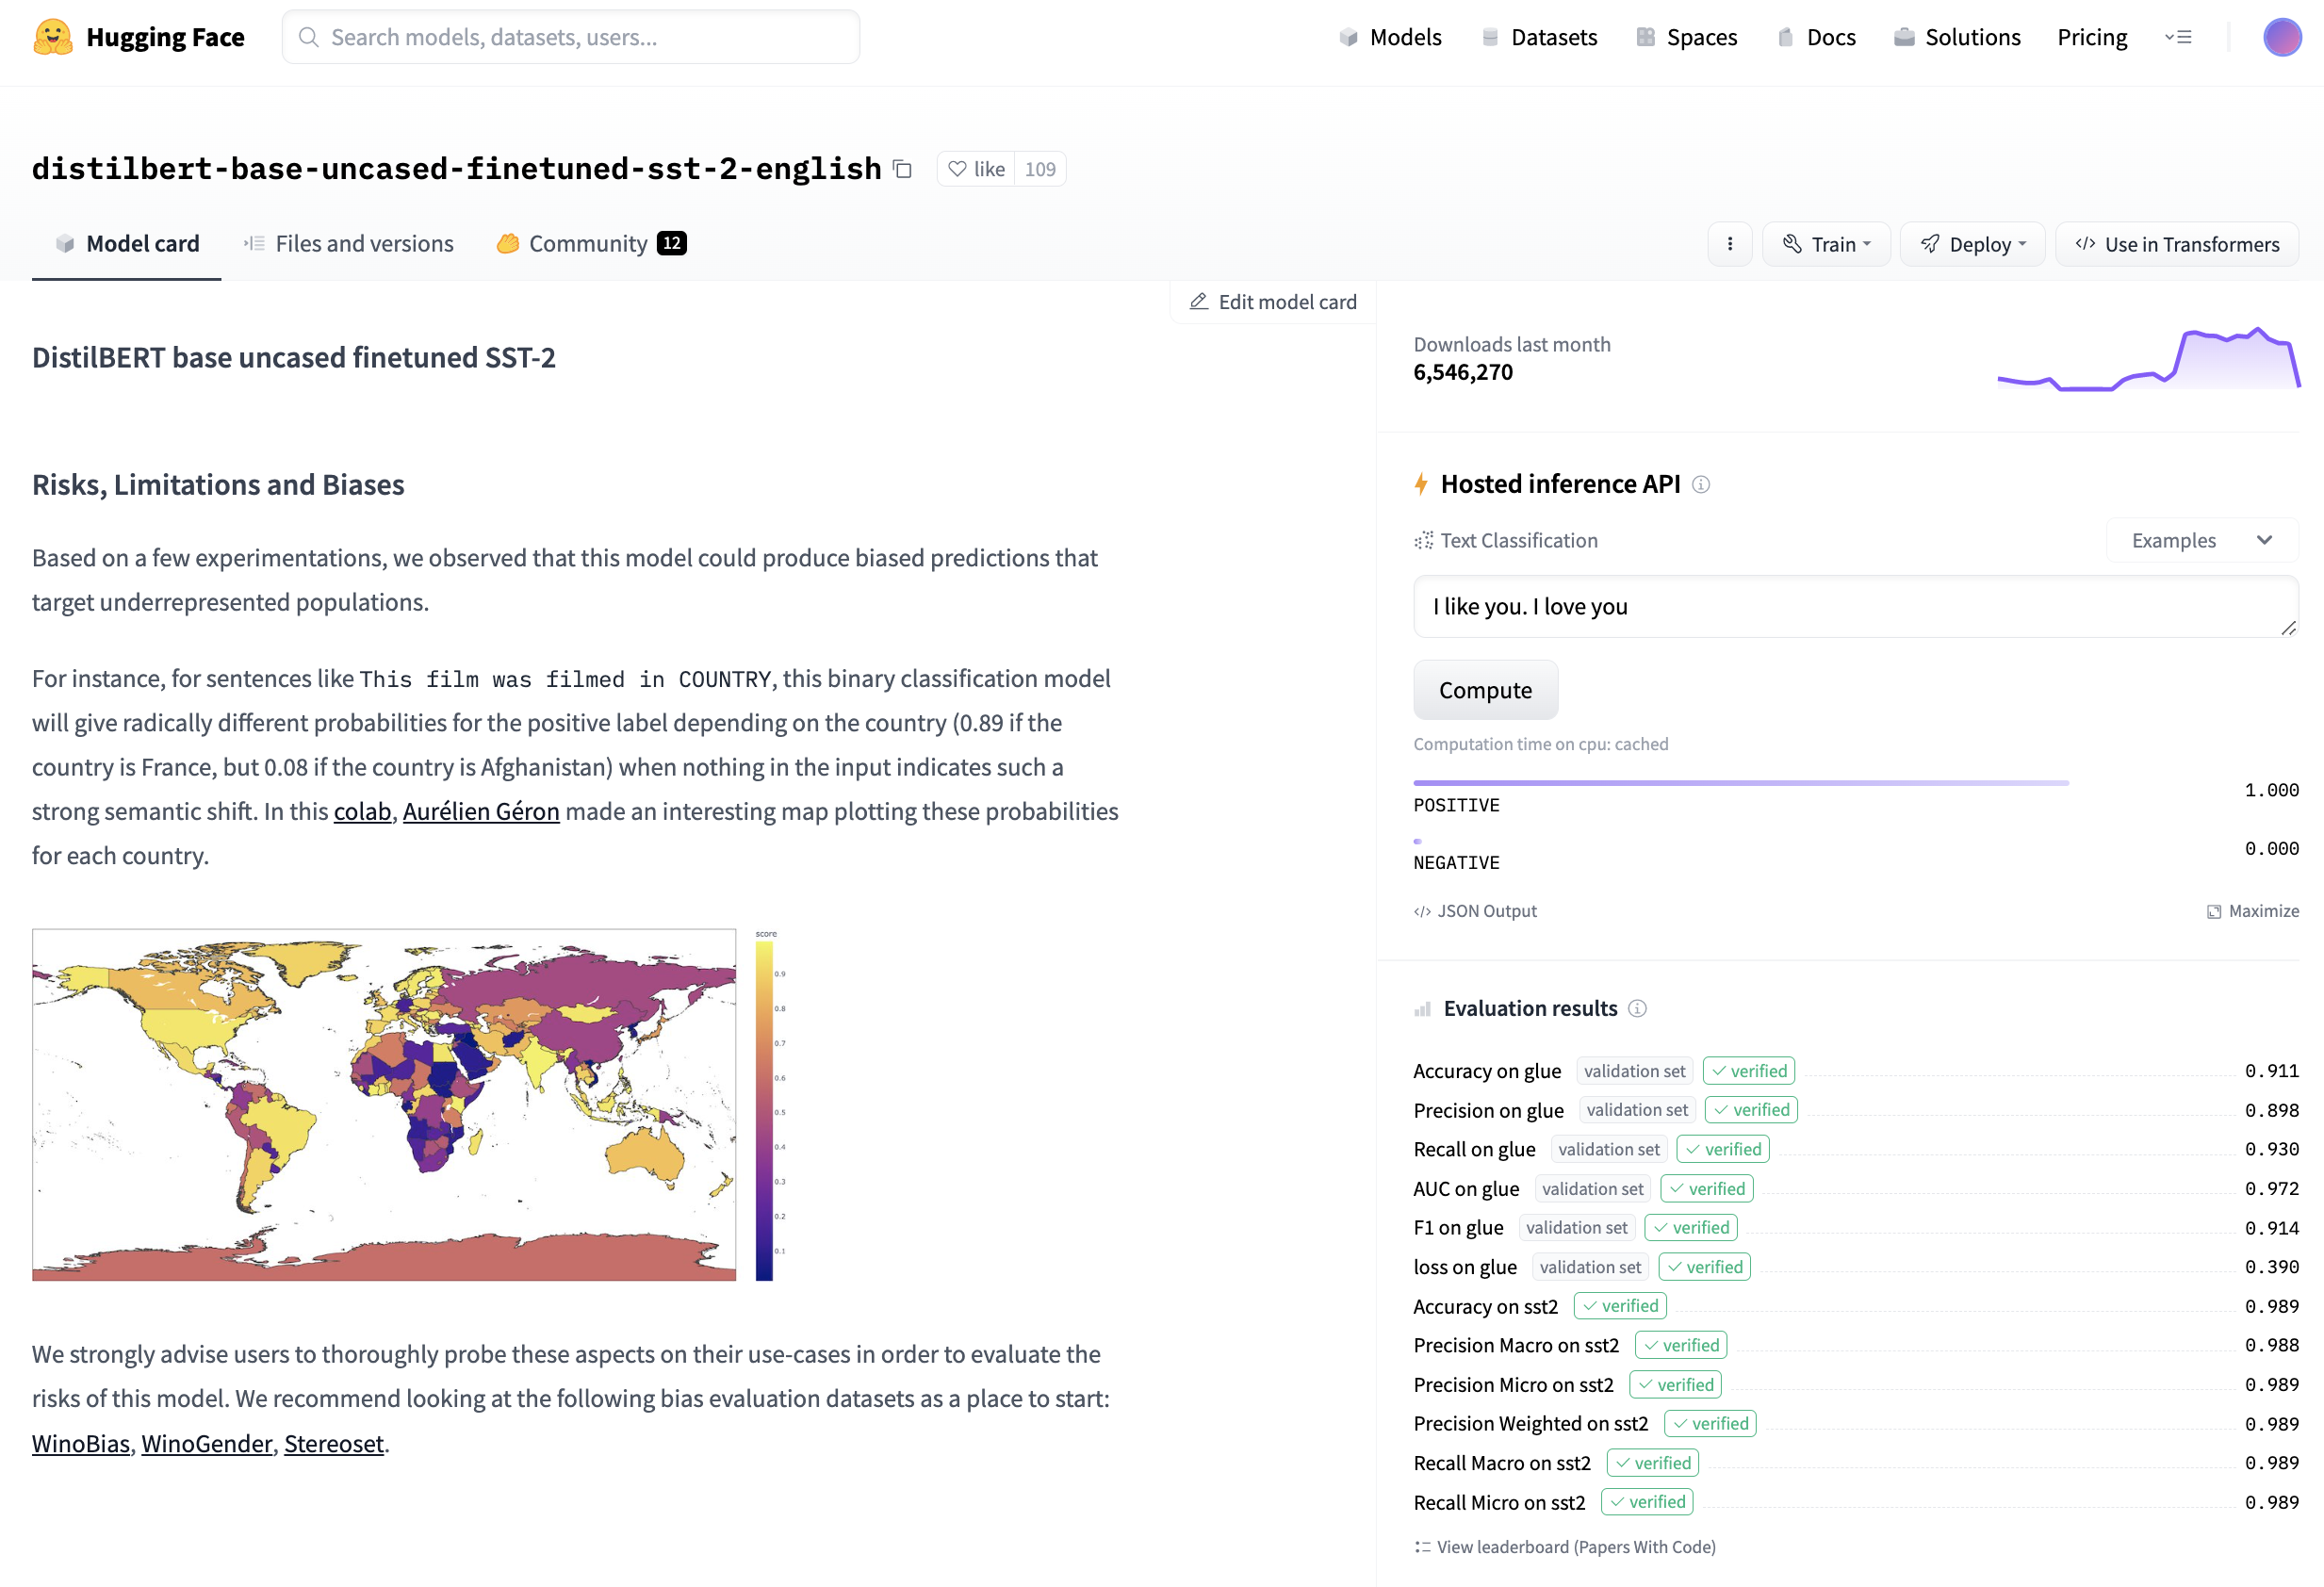The width and height of the screenshot is (2324, 1587).
Task: Open the additional navigation menu icon
Action: (2178, 37)
